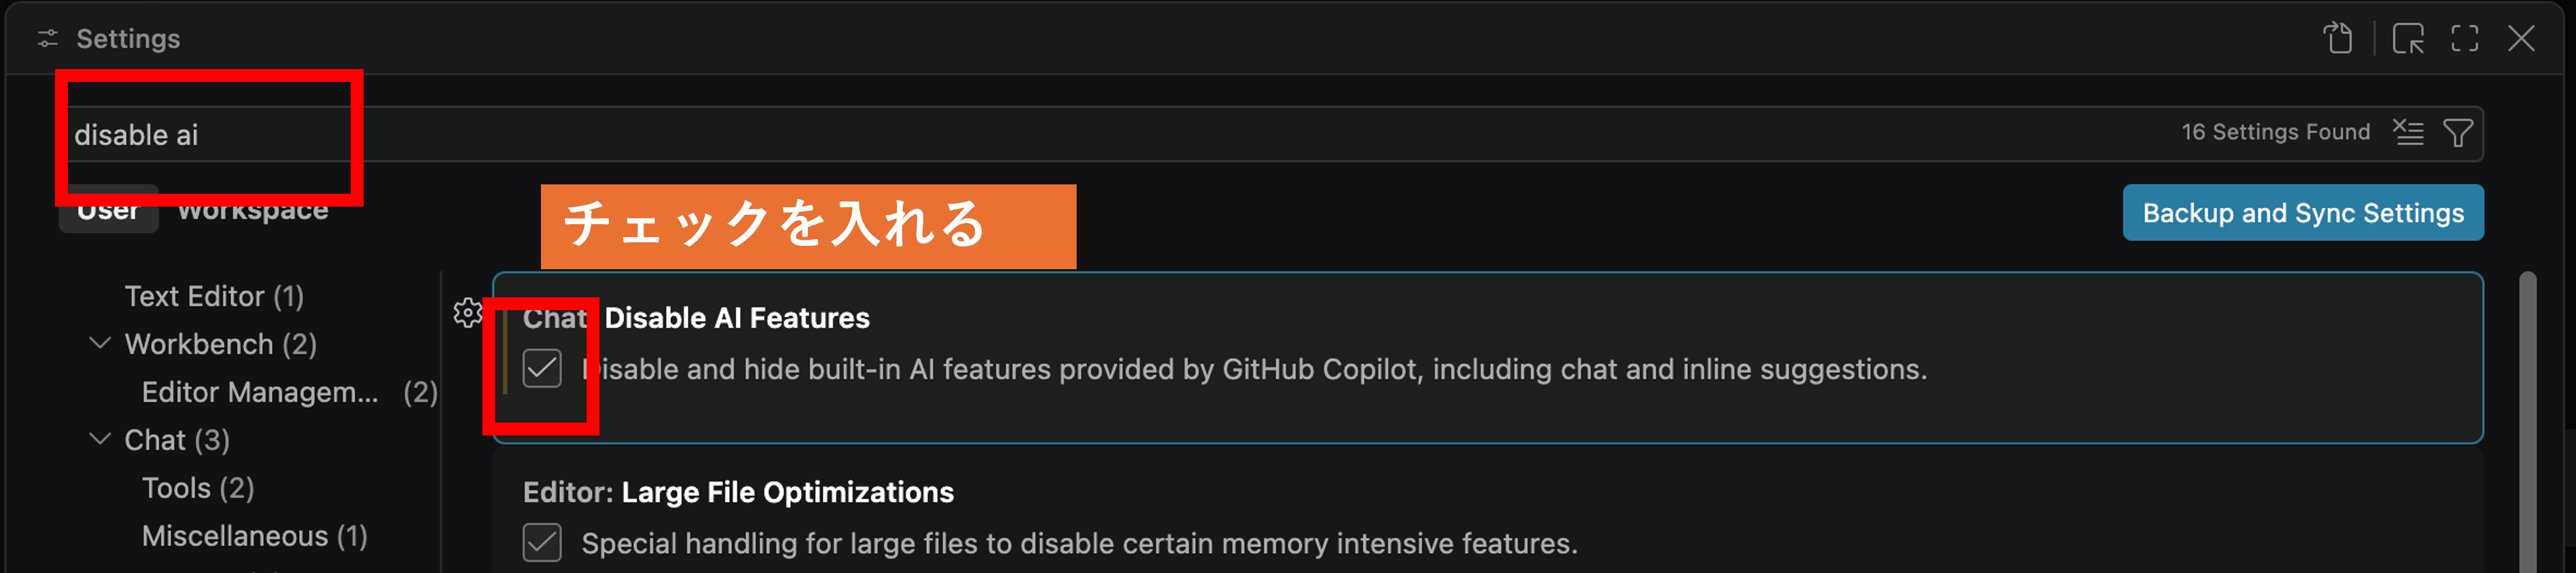2576x573 pixels.
Task: Open settings filter funnel icon
Action: tap(2458, 132)
